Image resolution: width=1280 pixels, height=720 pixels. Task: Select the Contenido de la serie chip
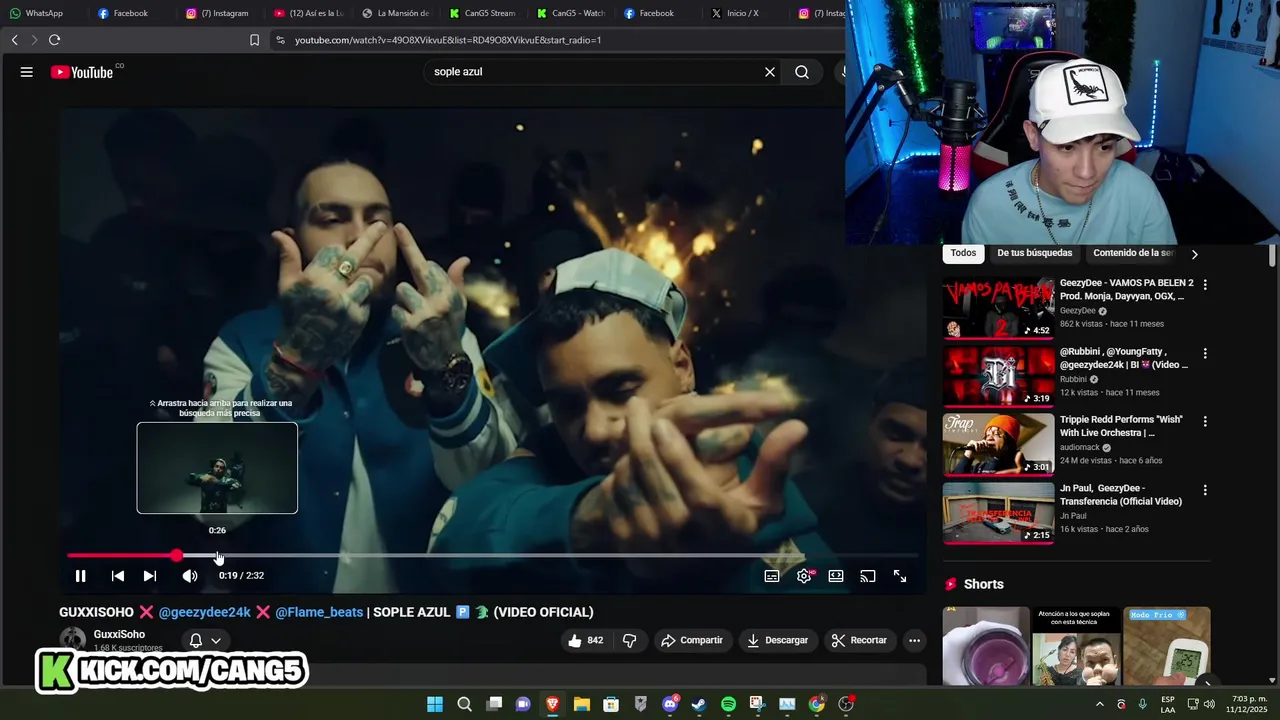(1133, 253)
